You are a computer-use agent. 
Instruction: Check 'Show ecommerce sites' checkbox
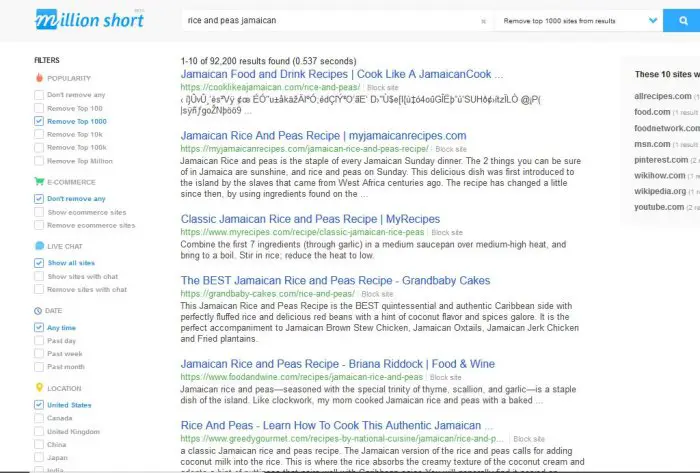(39, 212)
